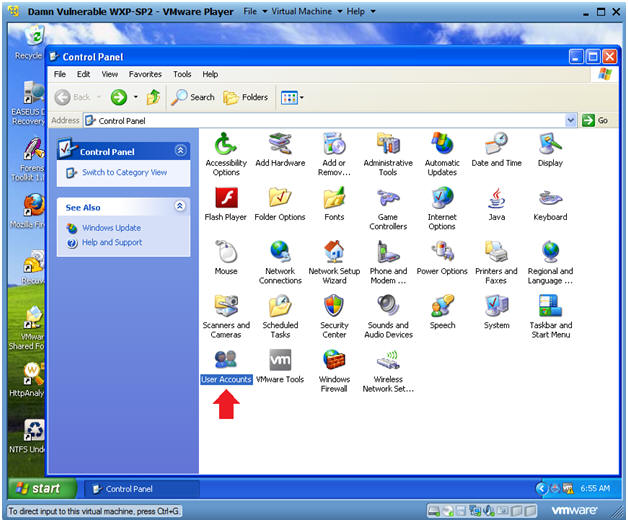Click the taskbar clock showing 6:55 AM

(x=595, y=488)
